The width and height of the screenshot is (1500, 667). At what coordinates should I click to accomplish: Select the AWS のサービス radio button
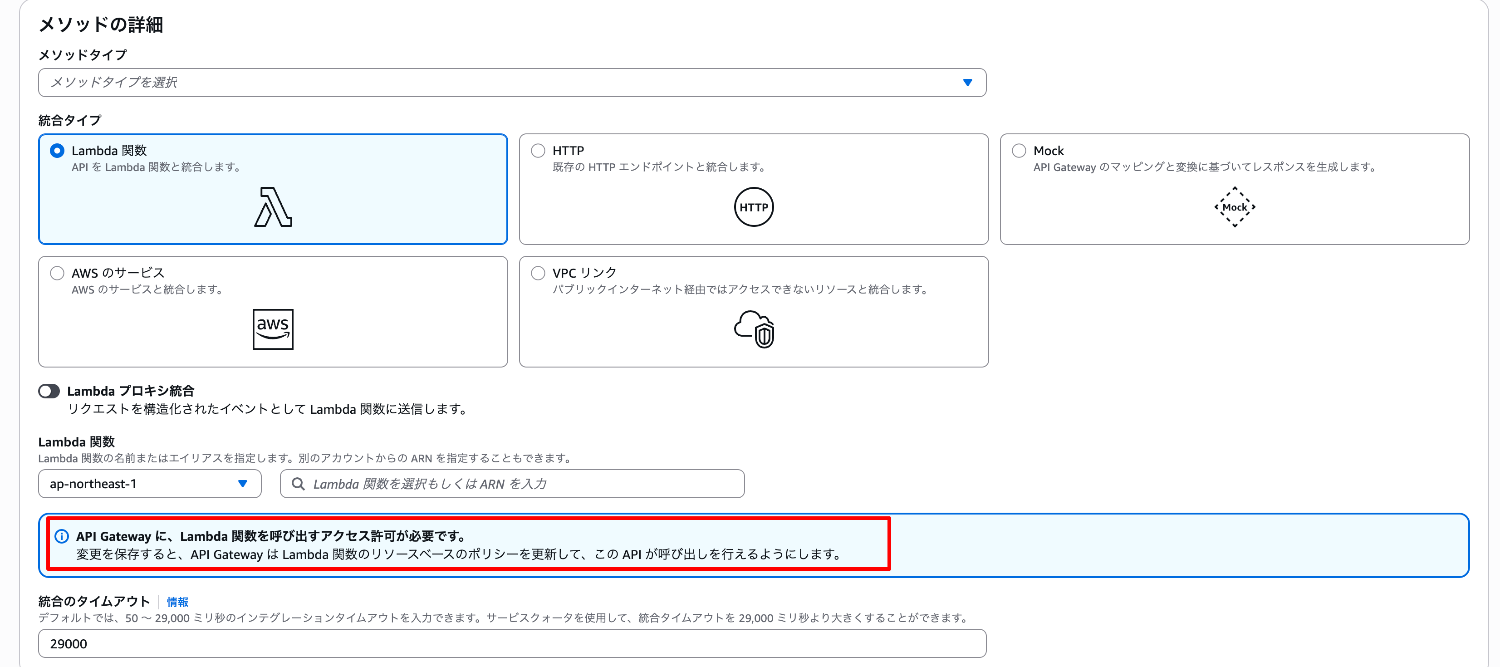pos(57,273)
